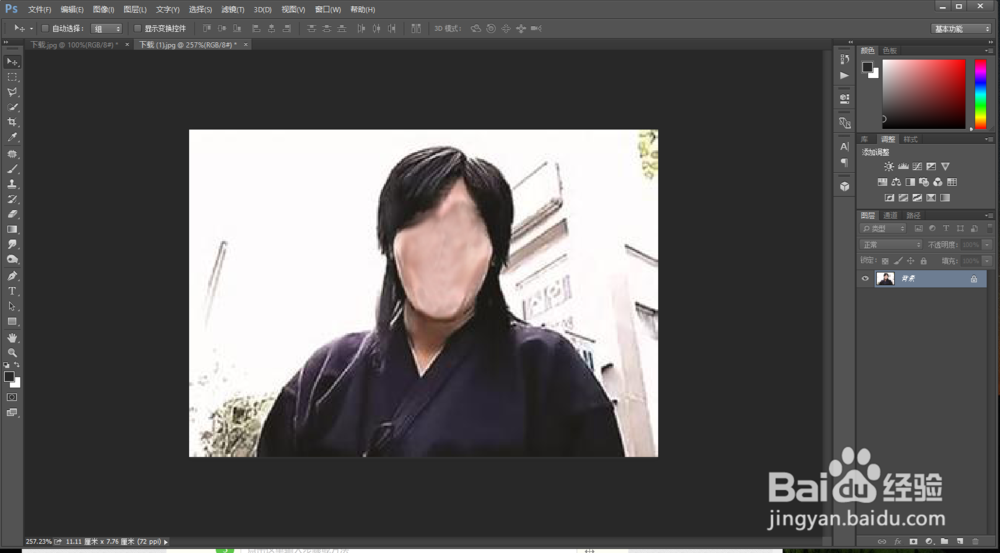This screenshot has width=1000, height=553.
Task: Open the Actions panel play icon
Action: [844, 75]
